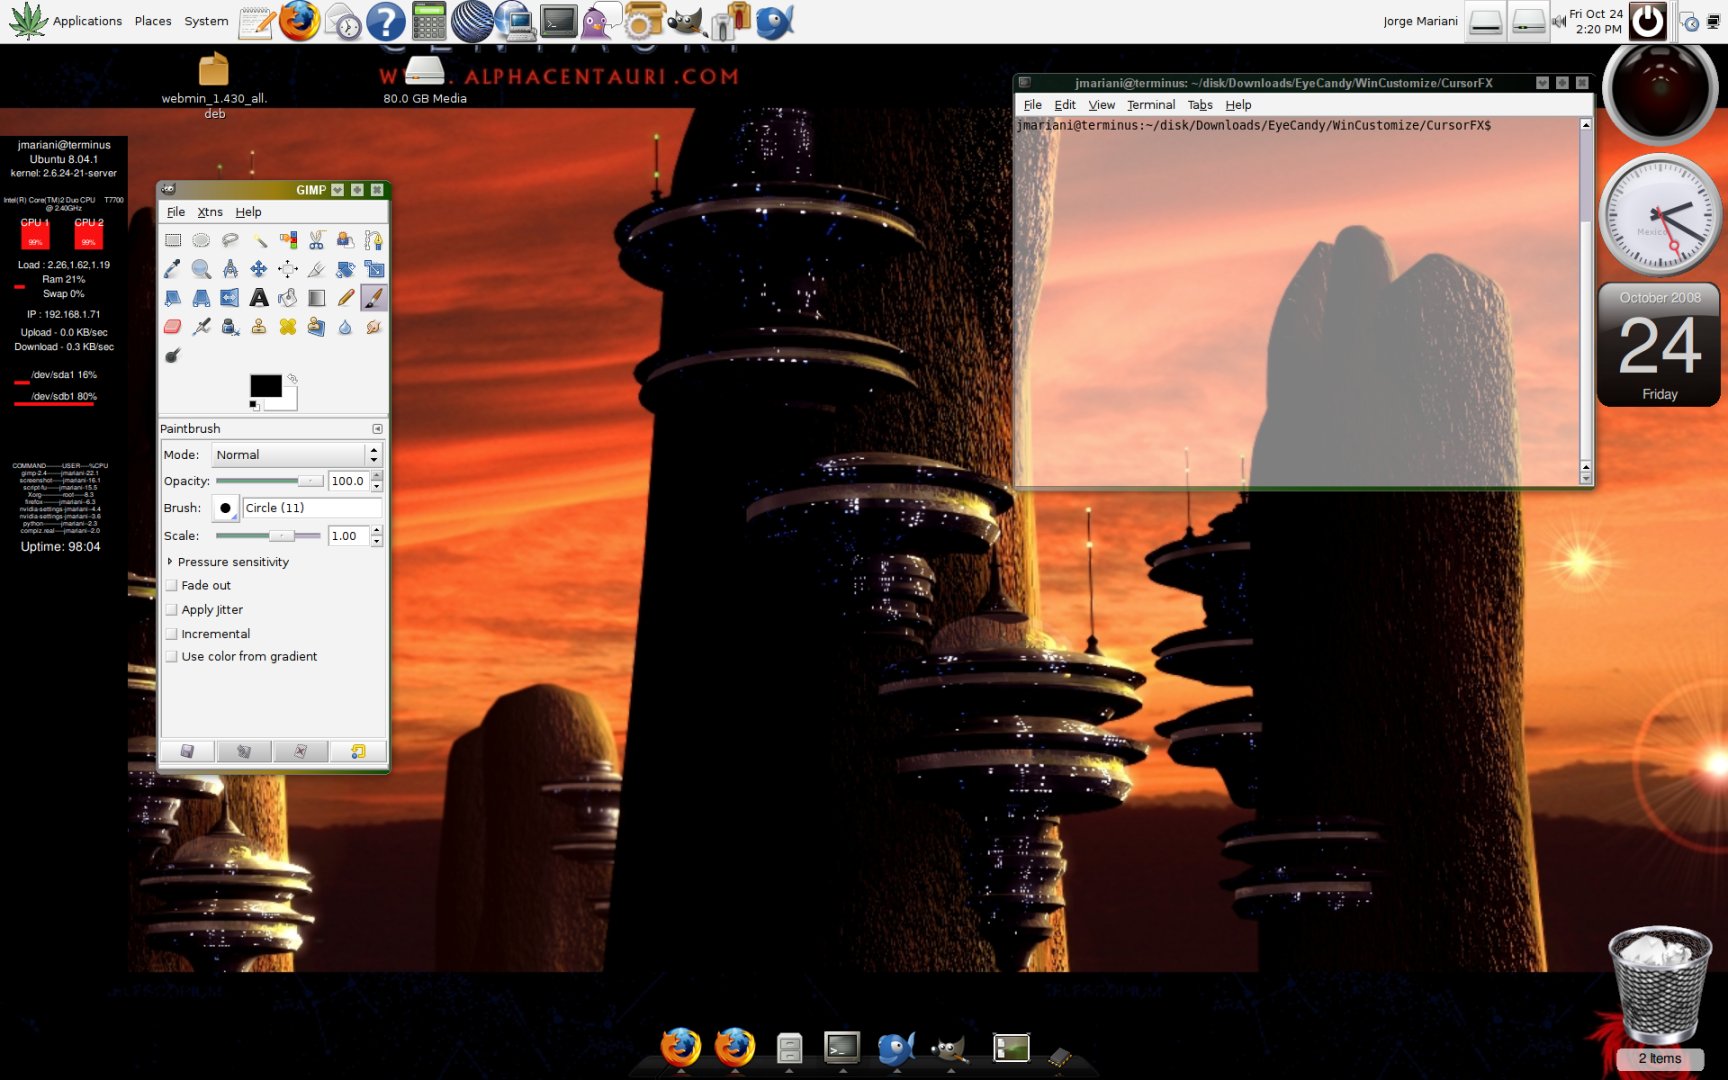The width and height of the screenshot is (1728, 1080).
Task: Click Reset to default values button
Action: [x=358, y=751]
